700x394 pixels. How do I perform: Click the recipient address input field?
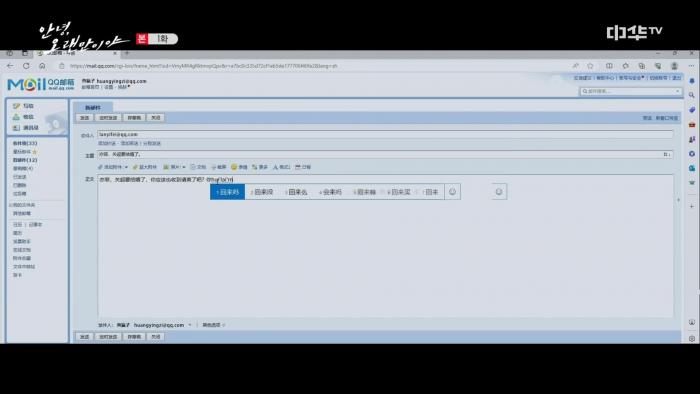coord(385,134)
